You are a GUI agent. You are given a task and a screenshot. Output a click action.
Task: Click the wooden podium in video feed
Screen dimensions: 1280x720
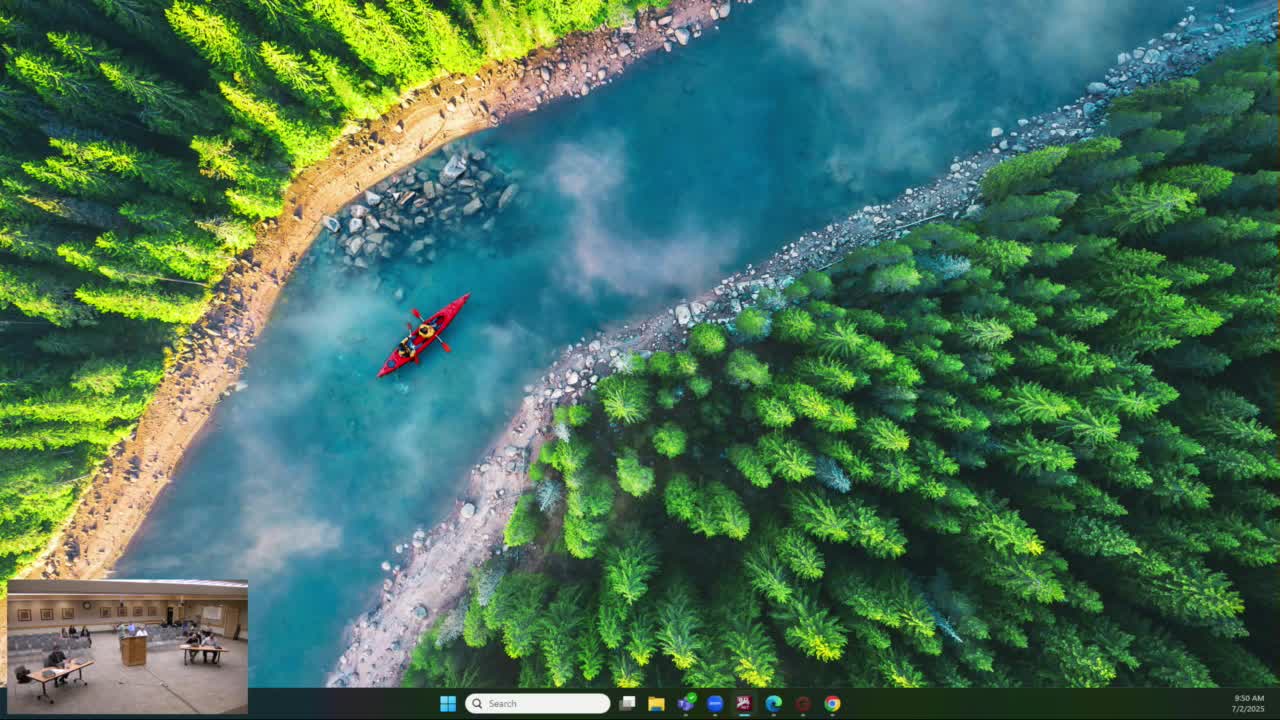tap(133, 650)
